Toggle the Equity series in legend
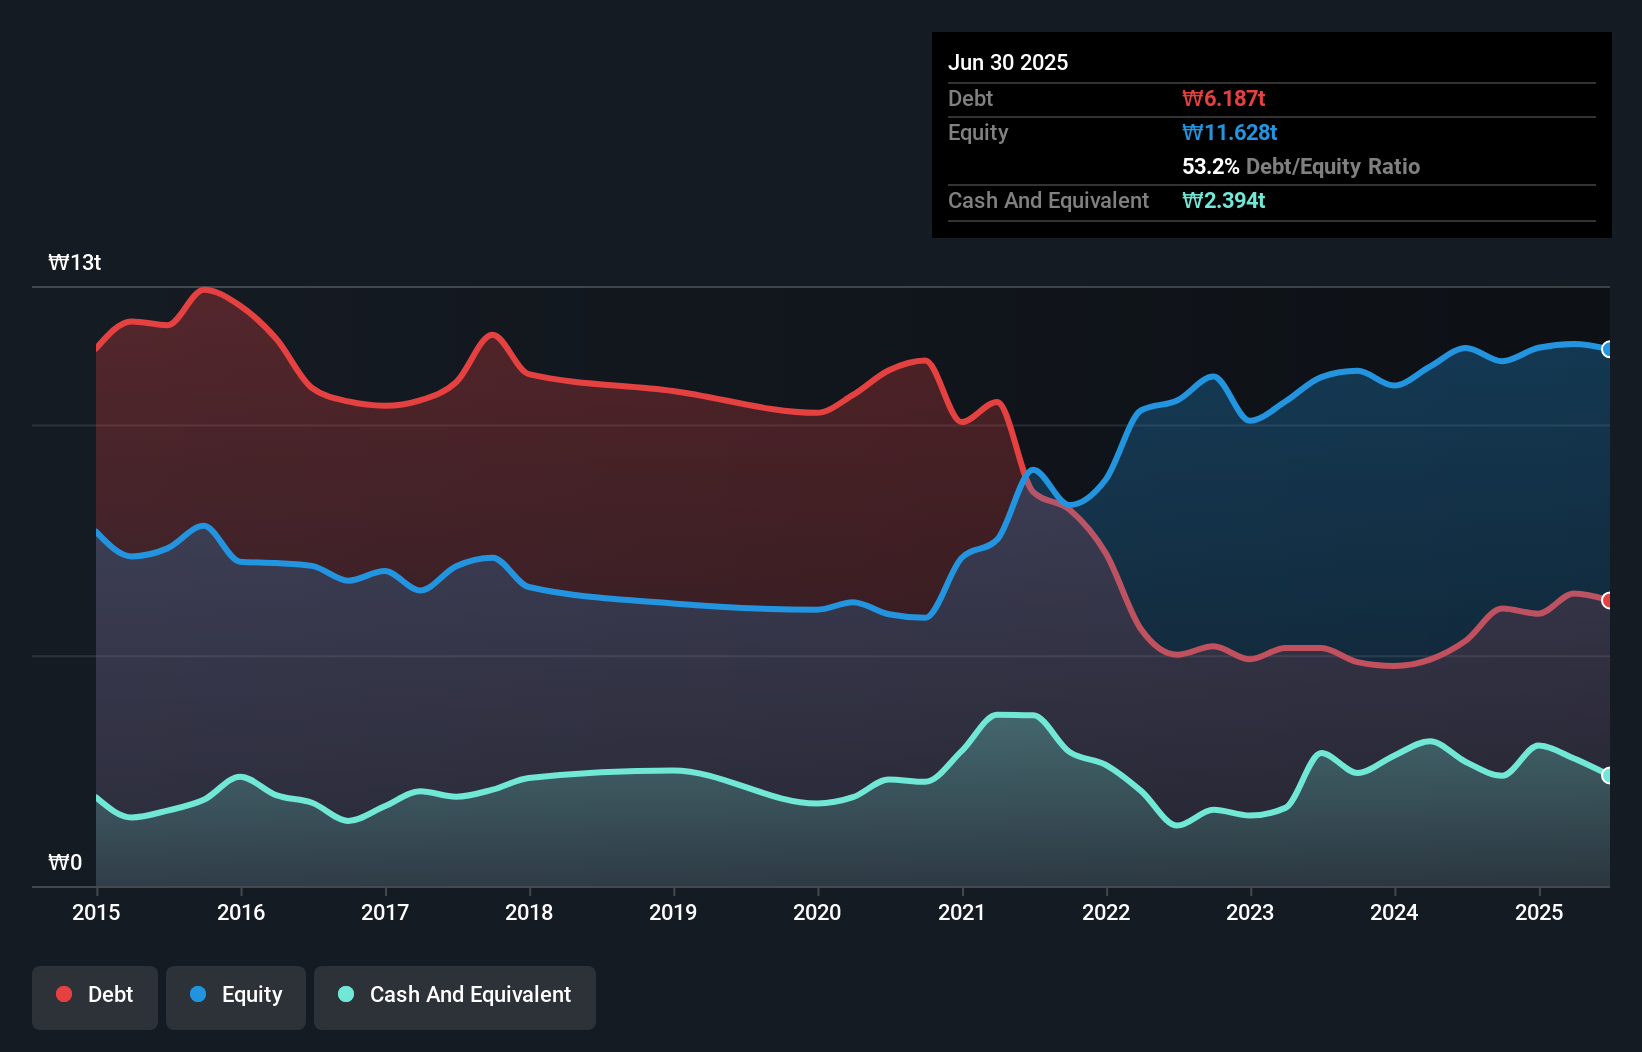The width and height of the screenshot is (1642, 1052). [236, 995]
